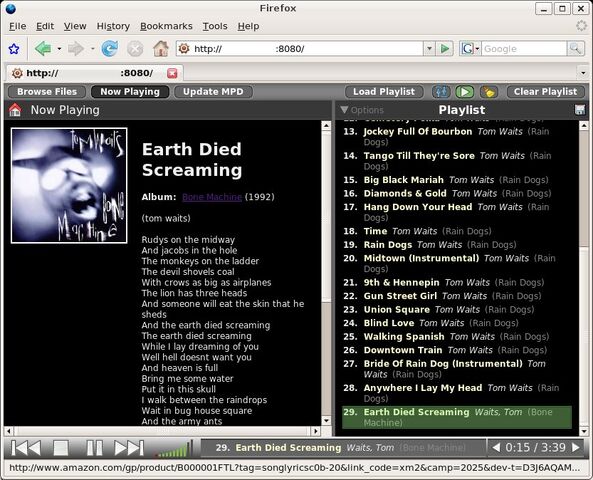Click the Browse Files button
Screen dimensions: 593x480
pos(47,92)
